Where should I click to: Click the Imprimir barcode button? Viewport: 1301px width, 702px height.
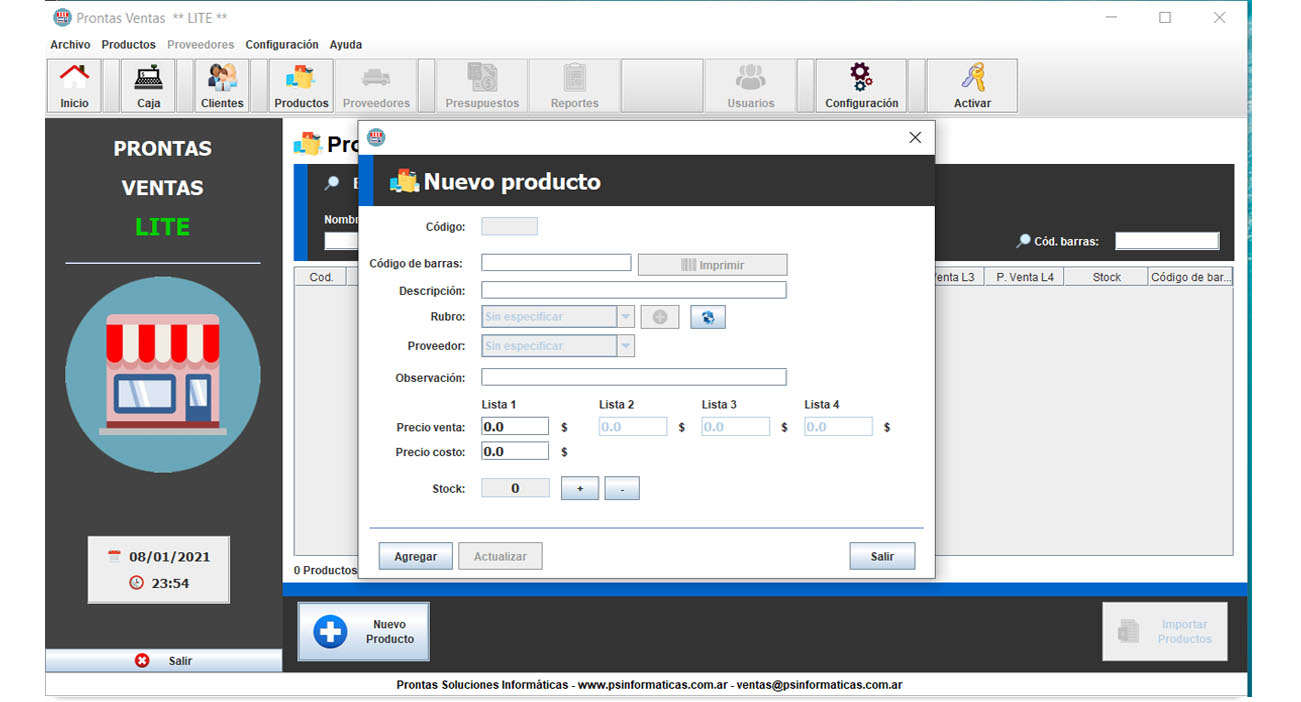tap(712, 265)
